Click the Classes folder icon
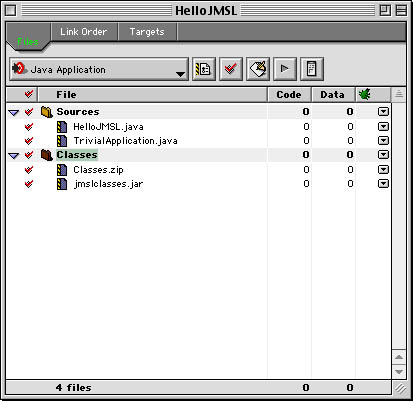Image resolution: width=413 pixels, height=401 pixels. [x=47, y=155]
